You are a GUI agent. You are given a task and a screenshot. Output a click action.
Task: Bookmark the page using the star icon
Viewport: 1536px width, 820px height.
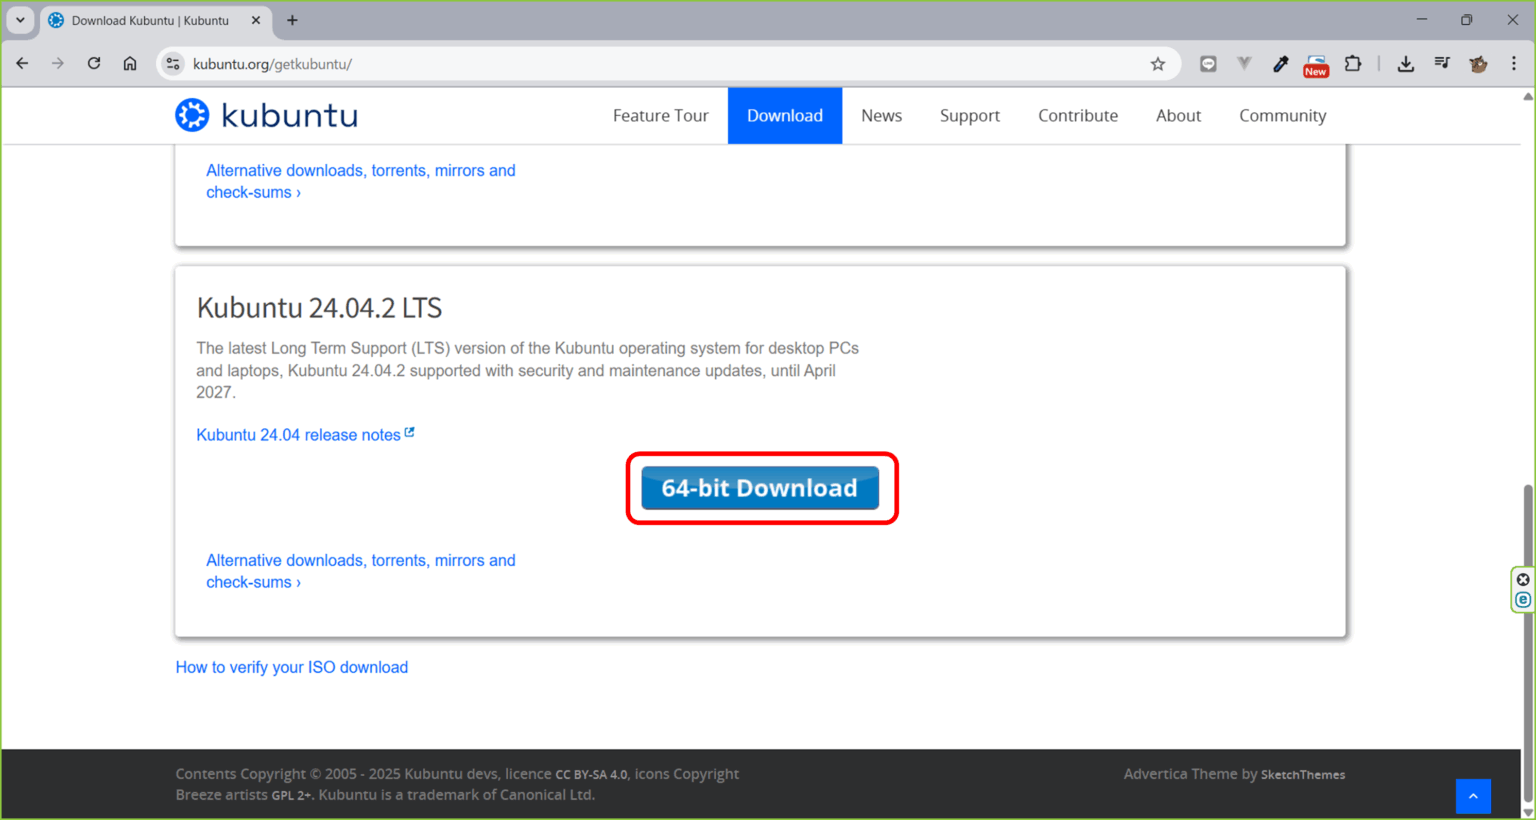point(1157,63)
